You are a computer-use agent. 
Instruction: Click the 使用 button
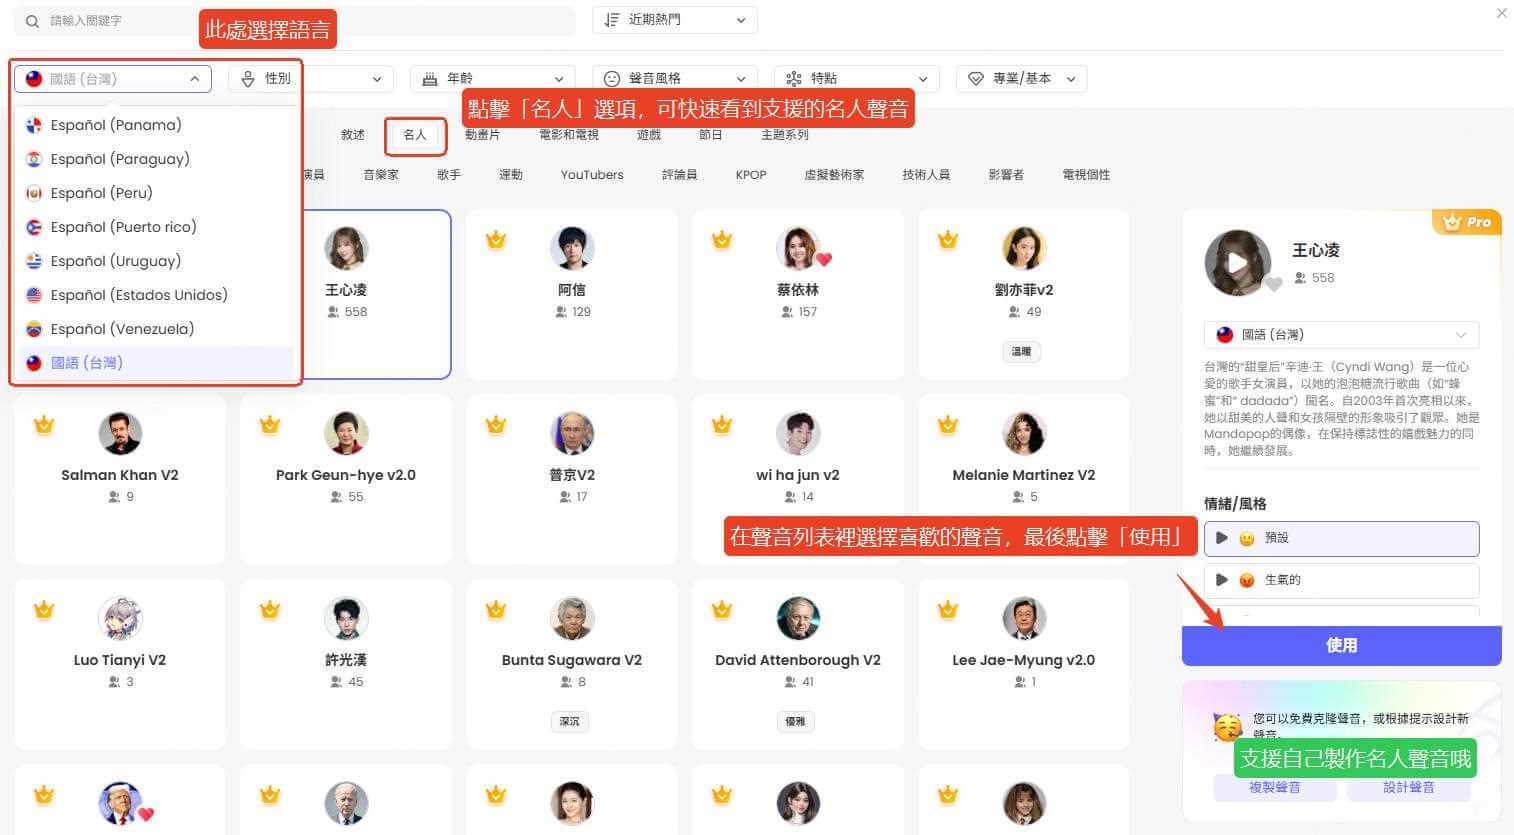[x=1342, y=646]
